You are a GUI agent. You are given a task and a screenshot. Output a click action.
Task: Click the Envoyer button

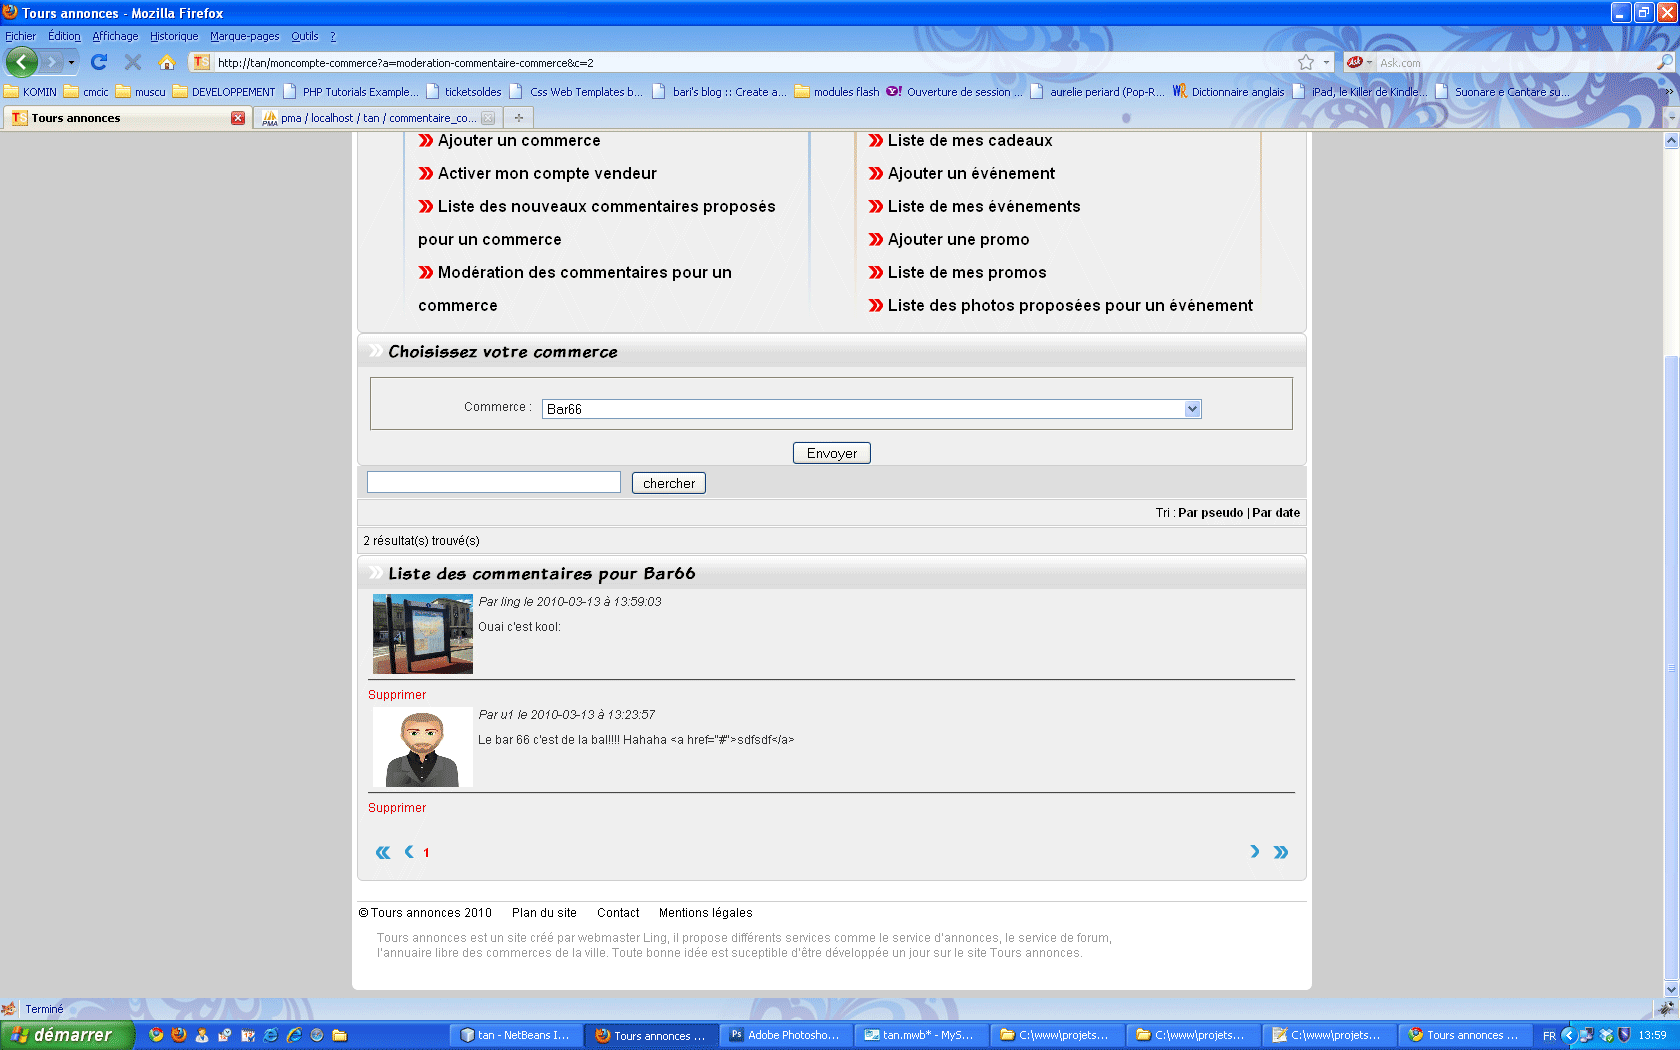coord(832,453)
